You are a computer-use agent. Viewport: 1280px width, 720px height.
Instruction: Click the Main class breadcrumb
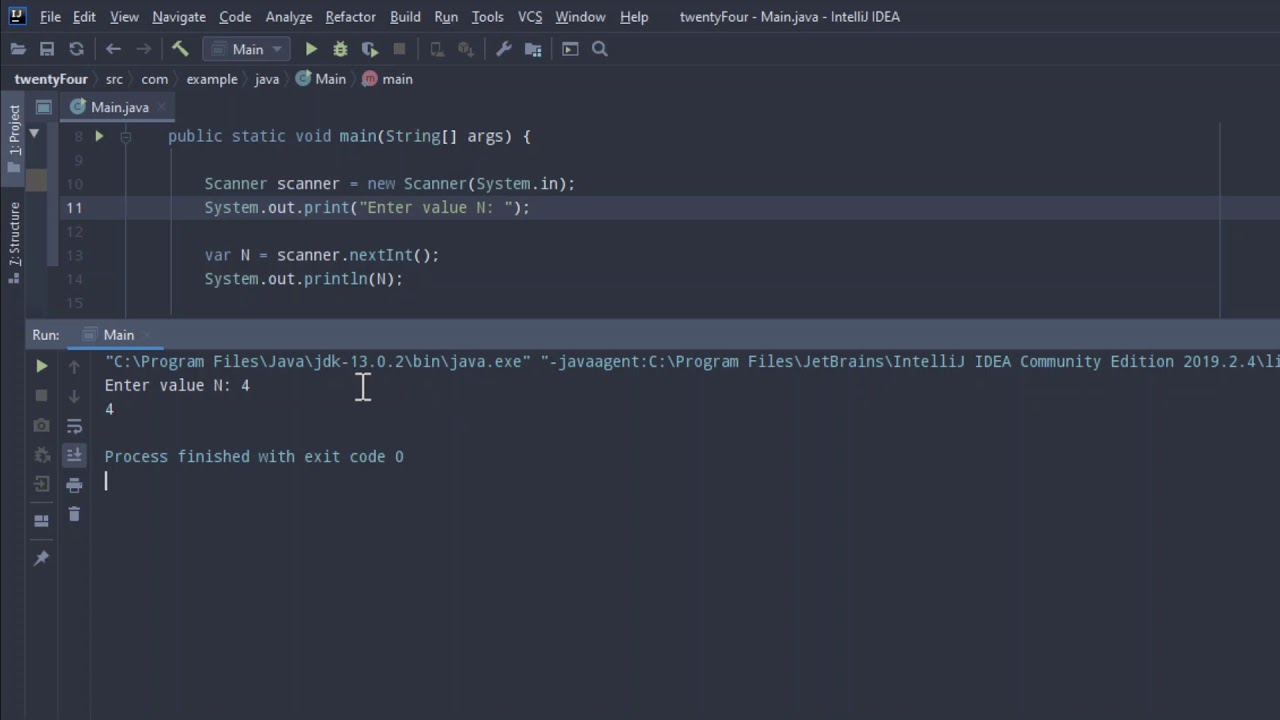321,79
